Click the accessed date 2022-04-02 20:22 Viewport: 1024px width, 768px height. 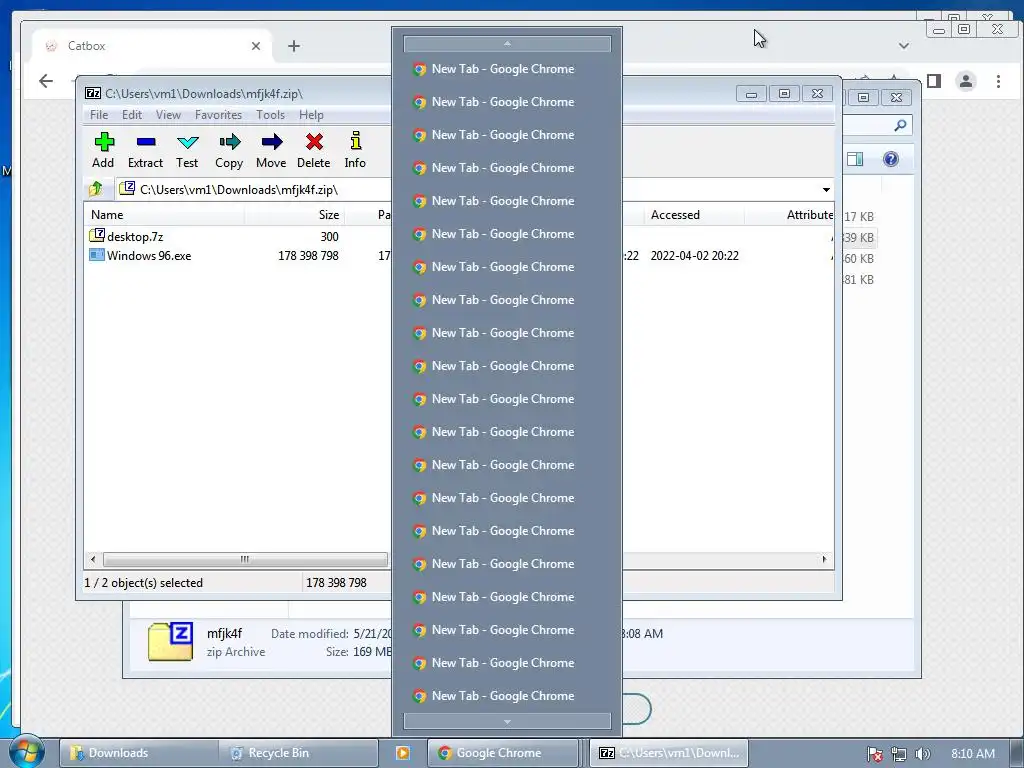[x=694, y=256]
